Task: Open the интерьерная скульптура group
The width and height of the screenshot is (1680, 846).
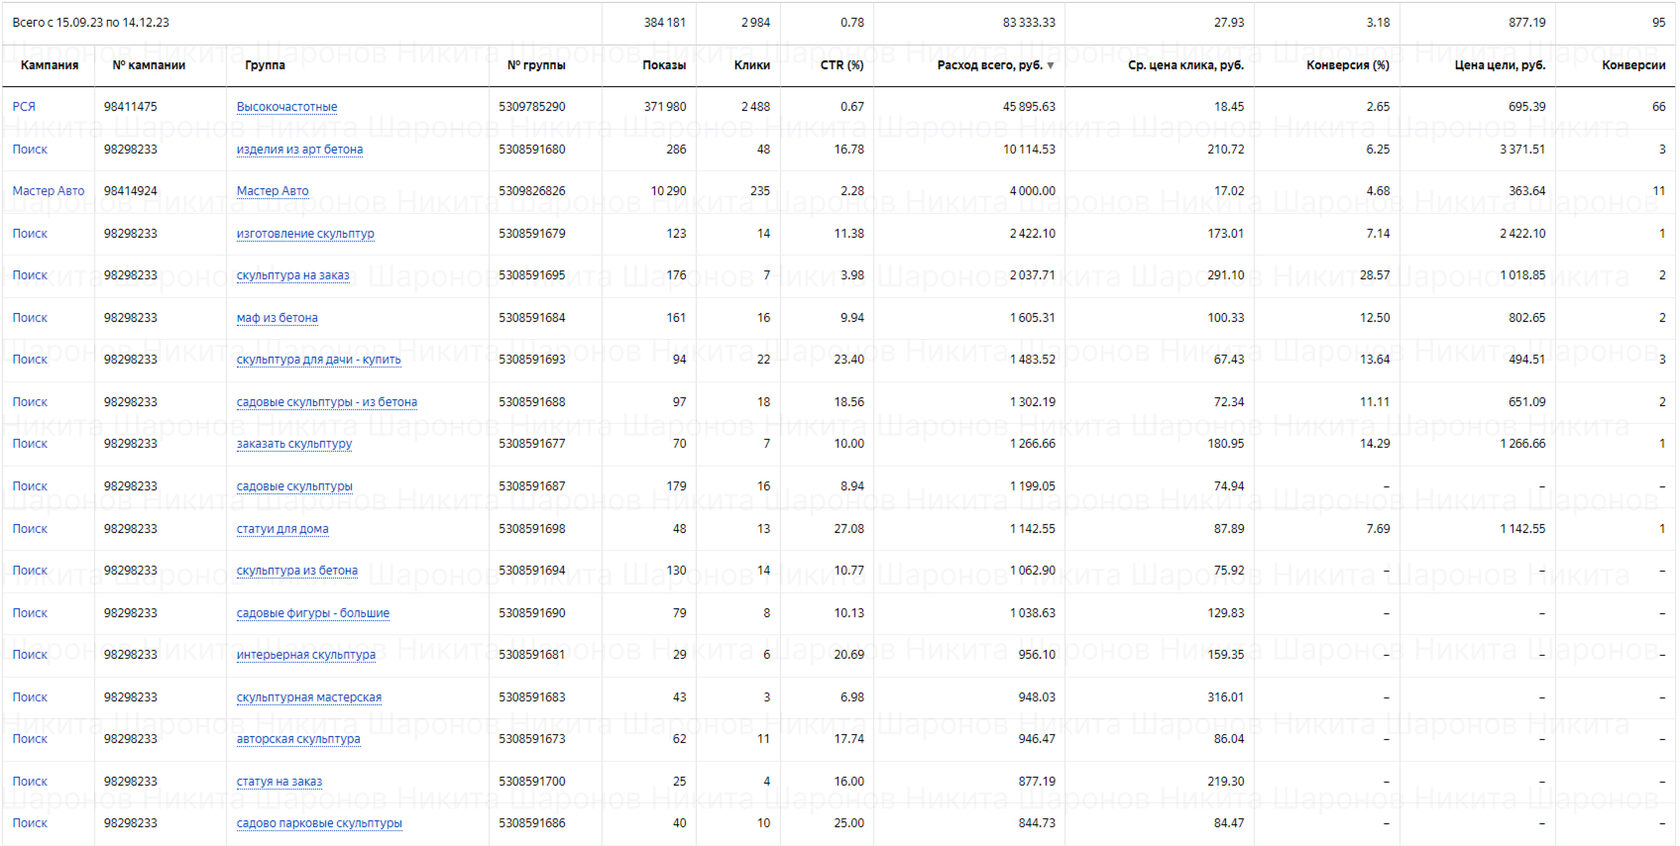Action: click(306, 655)
